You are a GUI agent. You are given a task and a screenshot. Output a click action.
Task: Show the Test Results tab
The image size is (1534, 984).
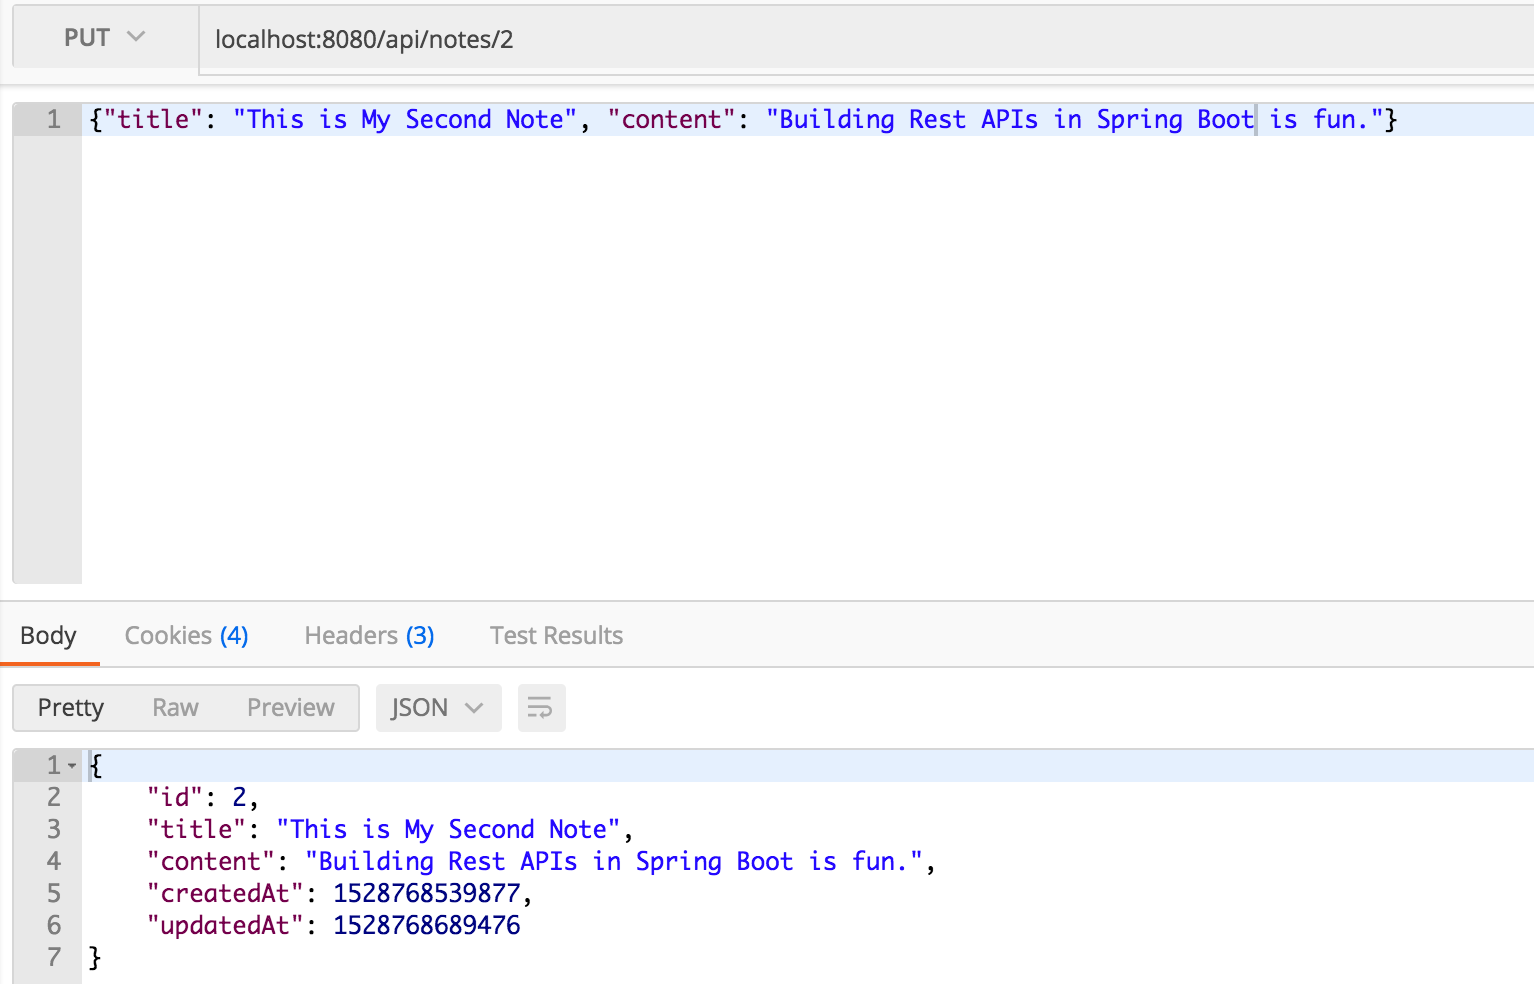pyautogui.click(x=556, y=636)
